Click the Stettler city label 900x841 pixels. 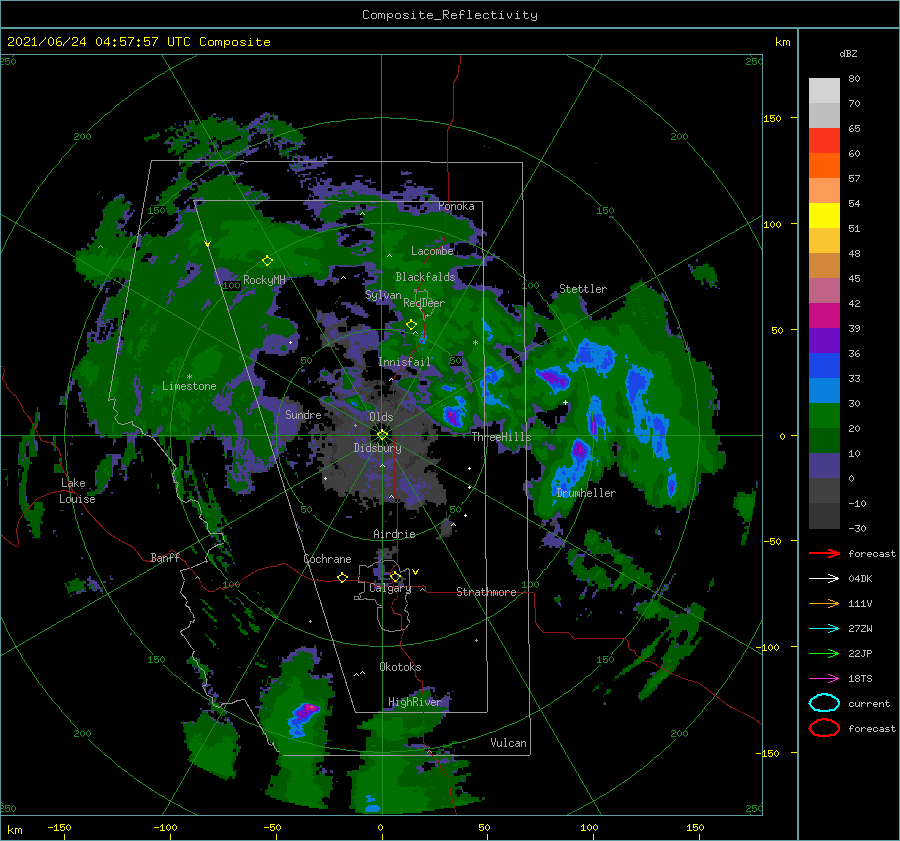click(x=583, y=289)
